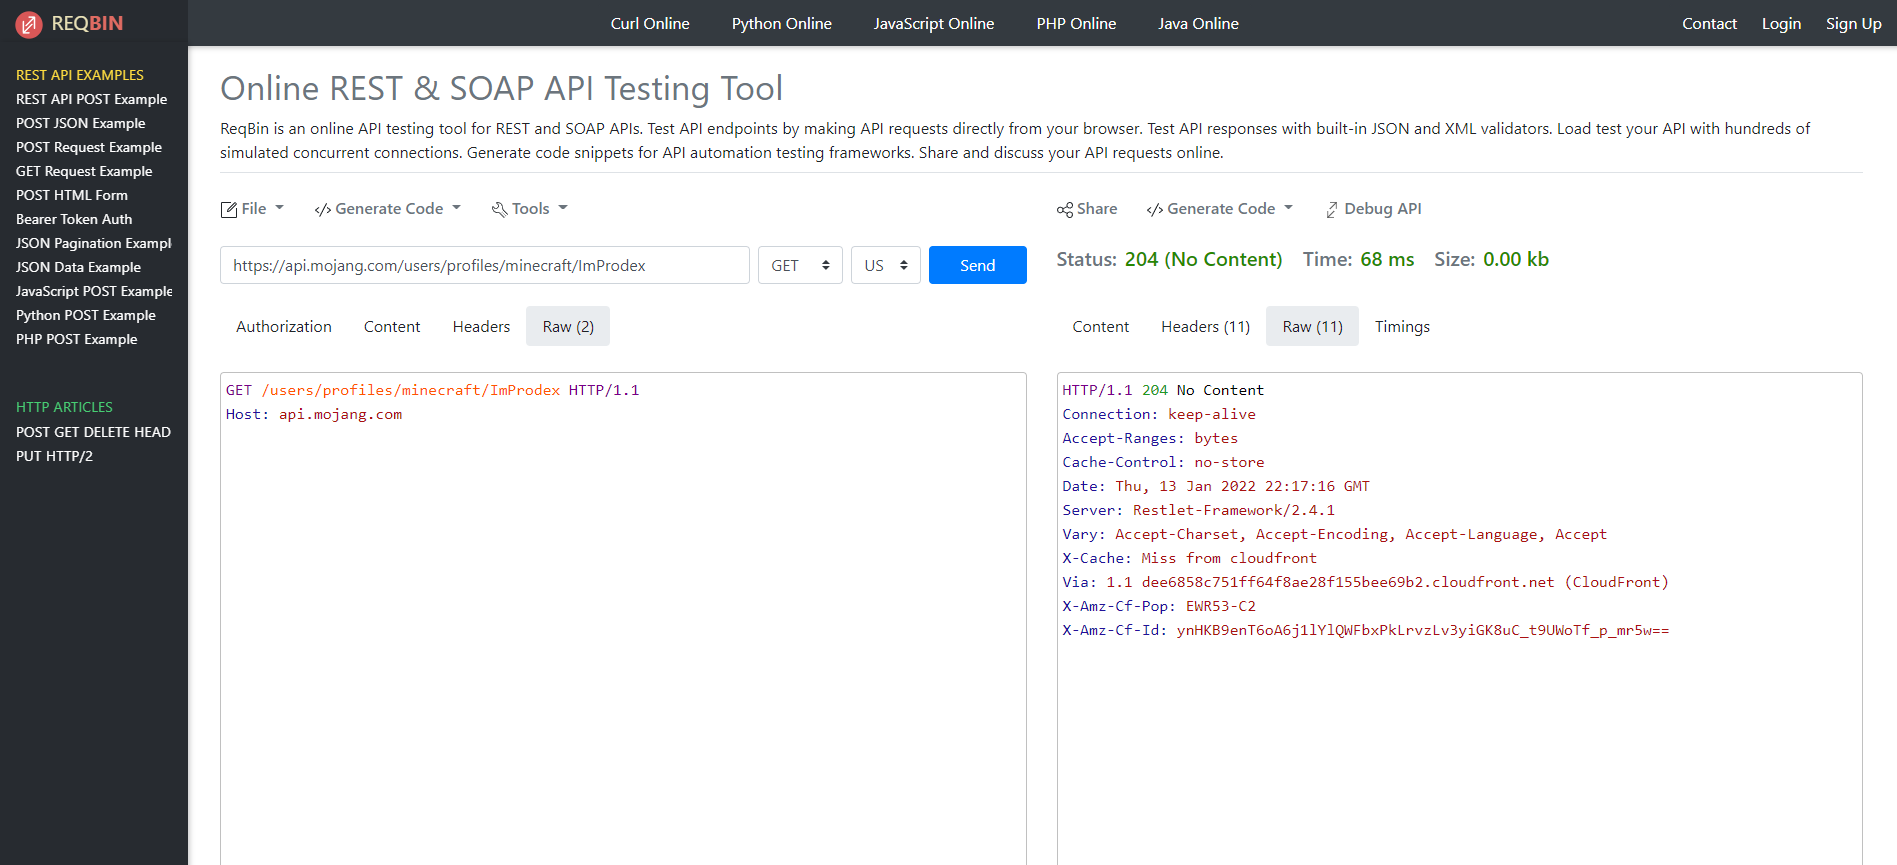
Task: Open Bearer Token Auth example link
Action: (74, 219)
